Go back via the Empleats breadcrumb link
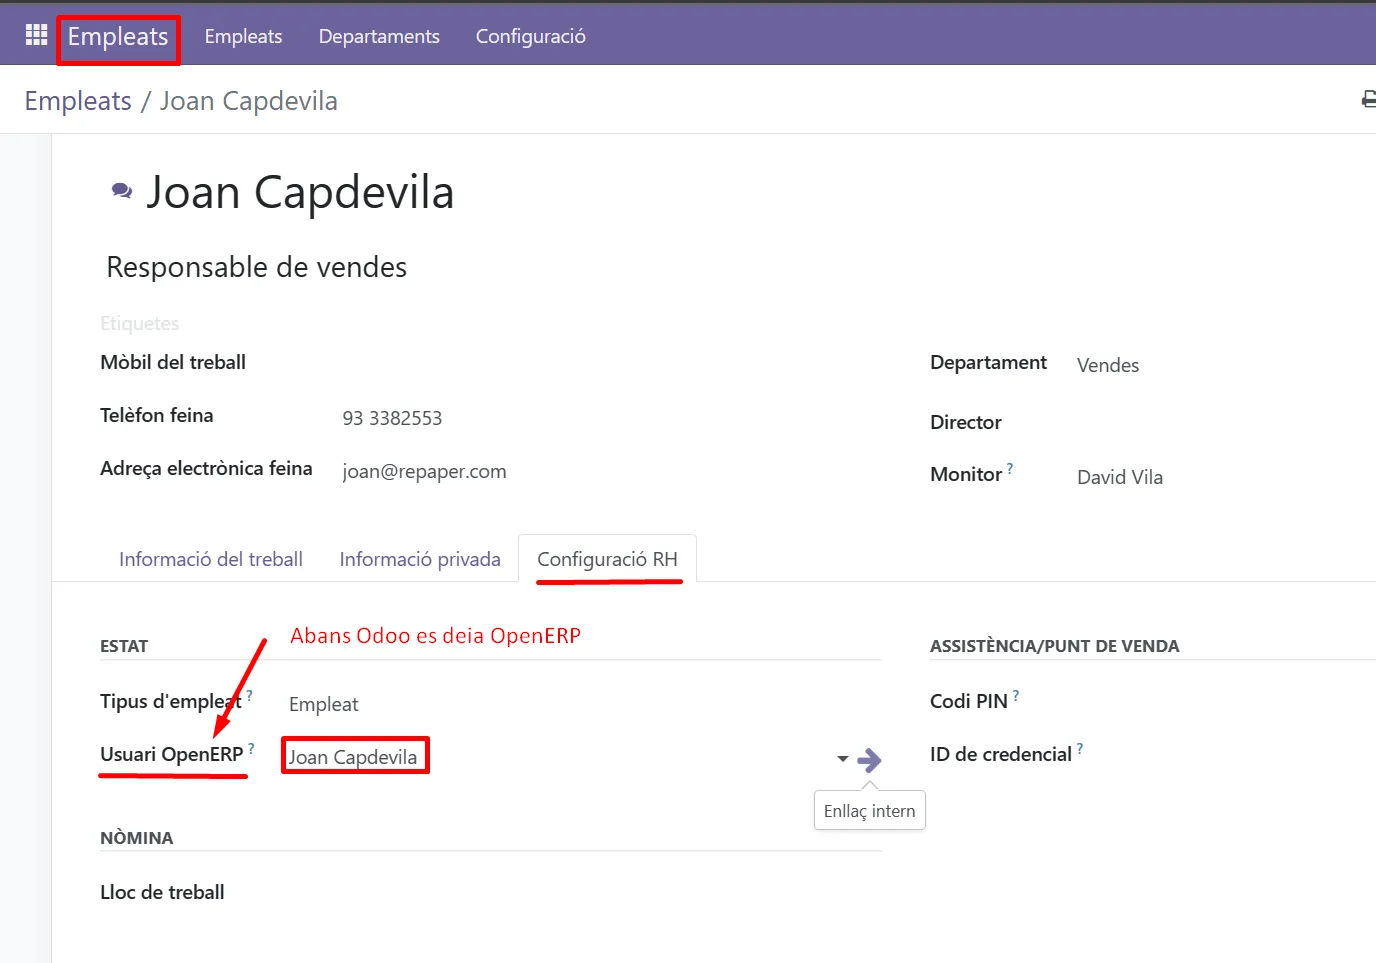This screenshot has width=1376, height=963. [78, 101]
